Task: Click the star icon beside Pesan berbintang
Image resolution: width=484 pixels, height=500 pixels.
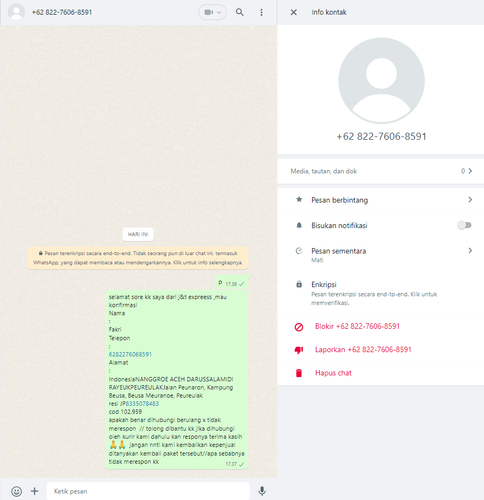Action: pyautogui.click(x=299, y=199)
